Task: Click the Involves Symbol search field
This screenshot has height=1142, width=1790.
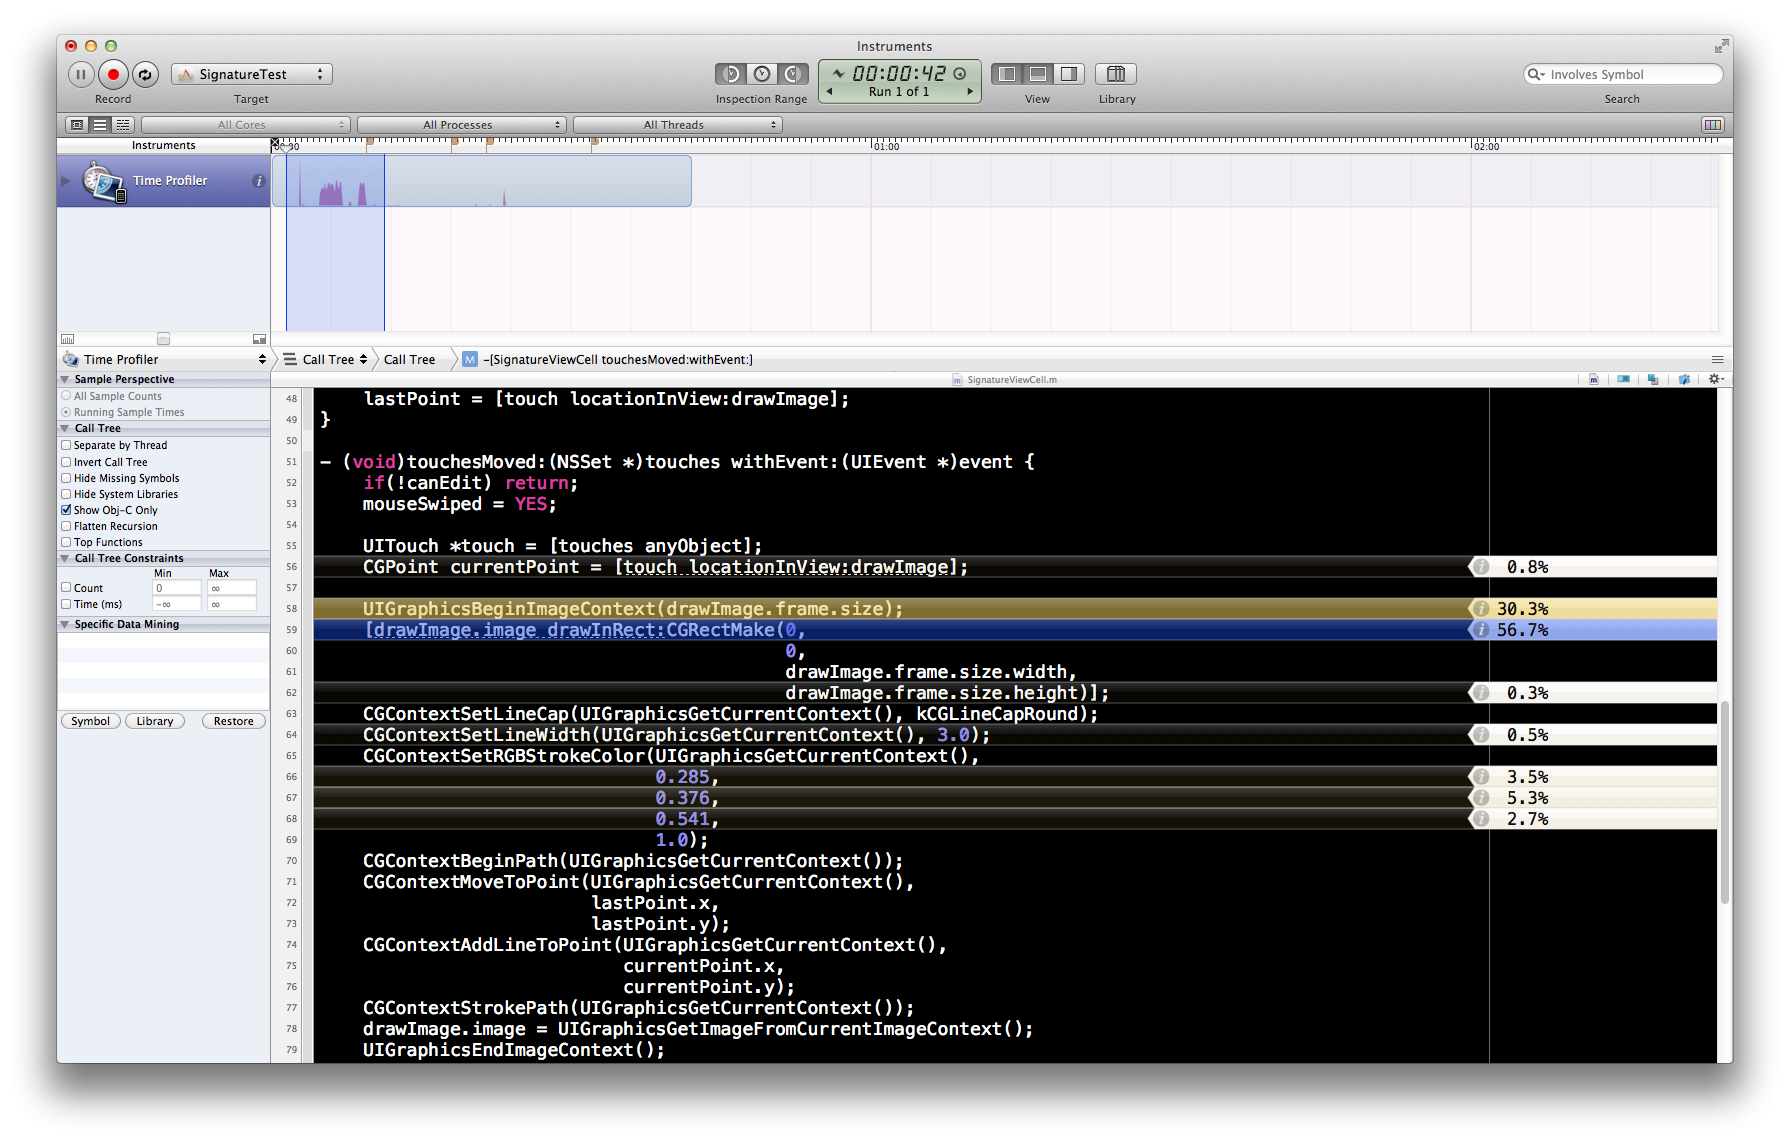Action: click(x=1623, y=75)
